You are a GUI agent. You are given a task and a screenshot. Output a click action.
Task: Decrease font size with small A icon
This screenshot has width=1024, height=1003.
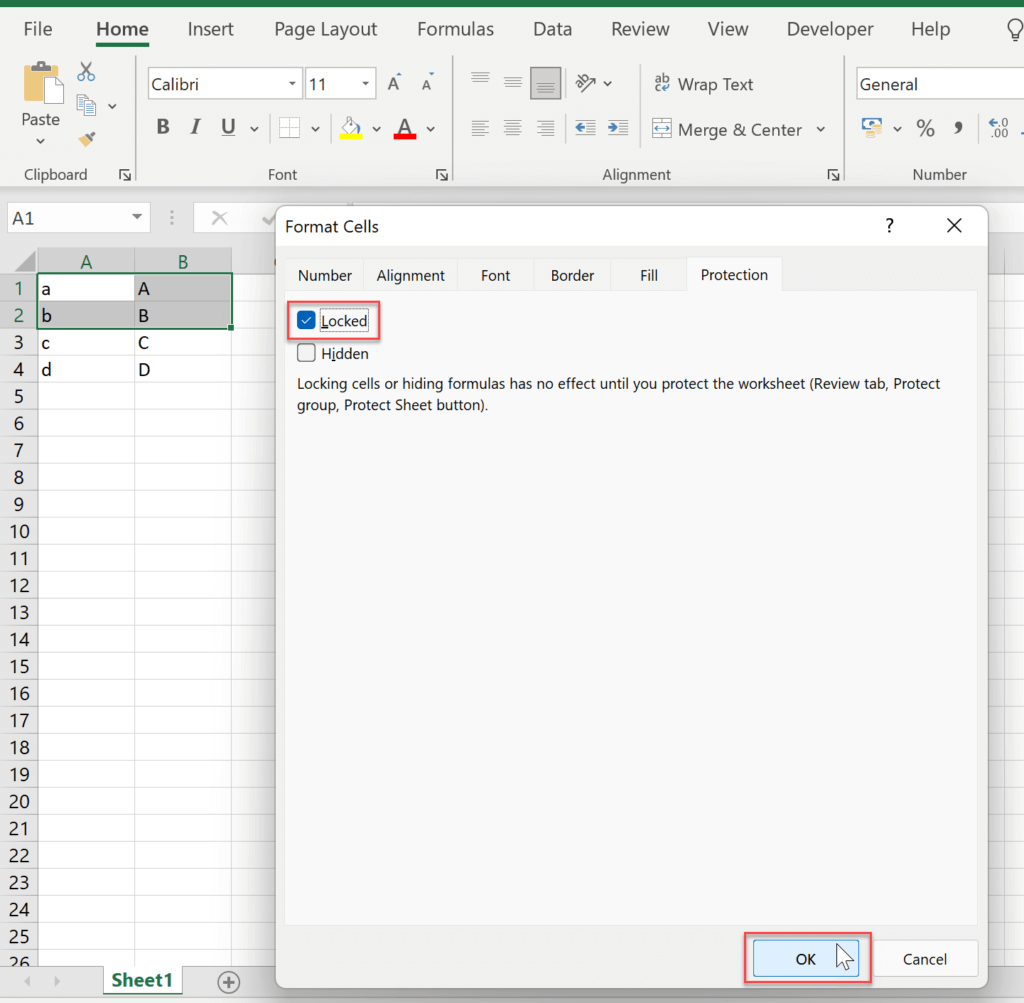click(x=427, y=84)
